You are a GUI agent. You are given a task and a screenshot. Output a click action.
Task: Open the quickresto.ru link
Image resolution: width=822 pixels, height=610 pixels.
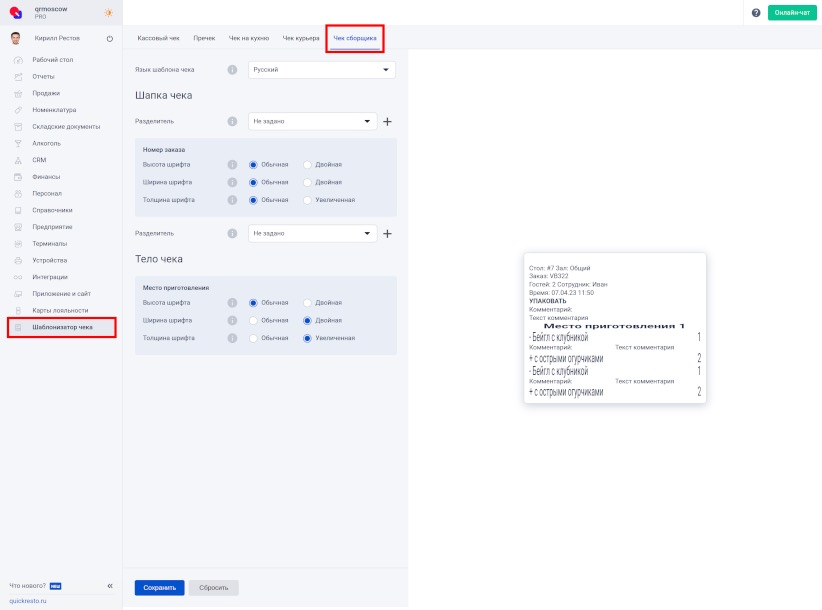[x=28, y=601]
